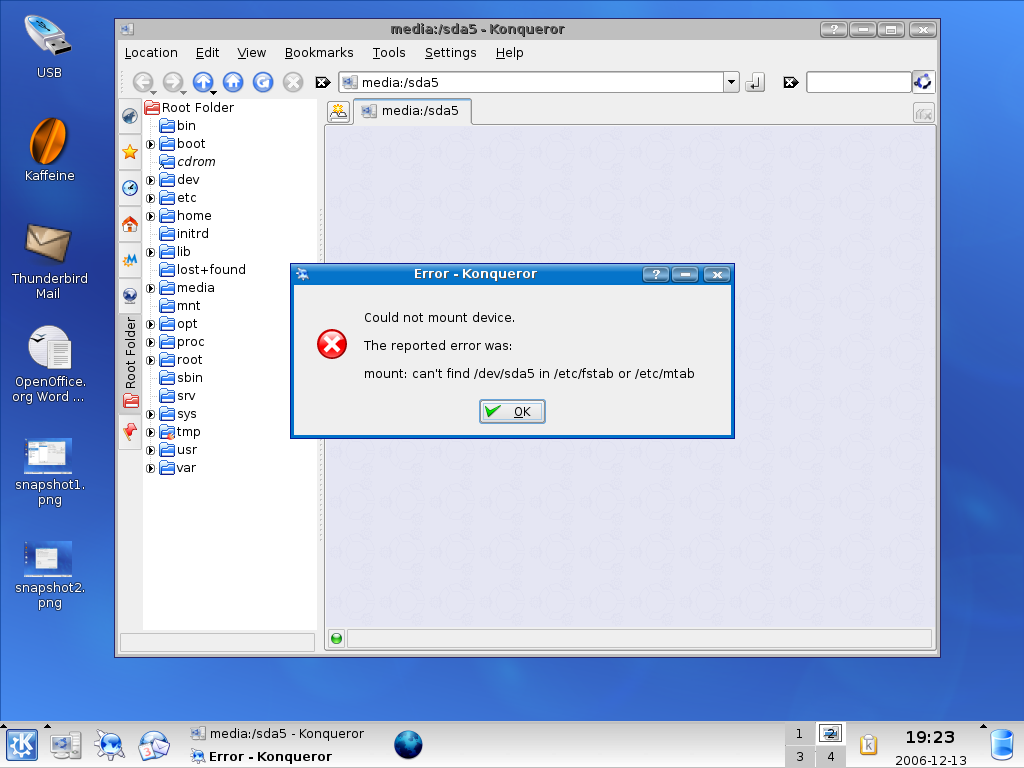Click the Up directory arrow toolbar icon
Viewport: 1024px width, 768px height.
coord(203,82)
